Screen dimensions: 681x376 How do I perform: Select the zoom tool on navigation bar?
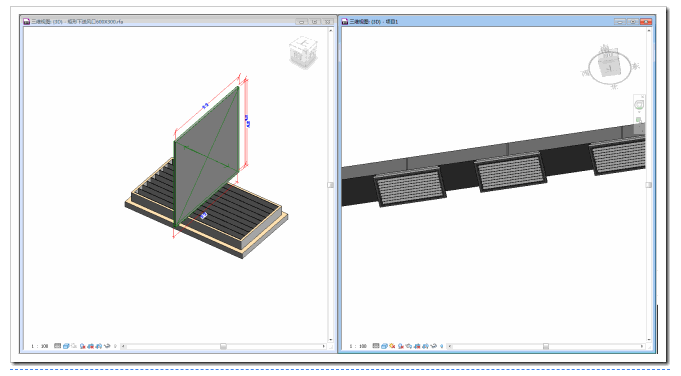[638, 120]
